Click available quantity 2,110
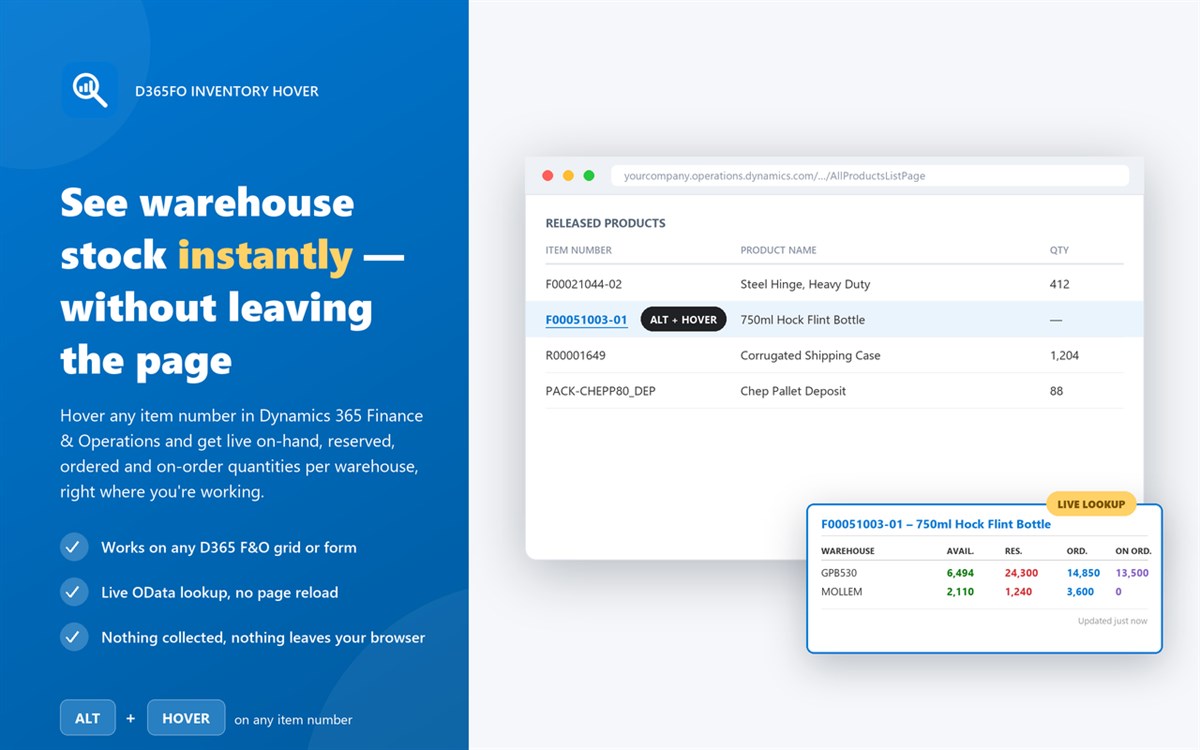 point(960,591)
